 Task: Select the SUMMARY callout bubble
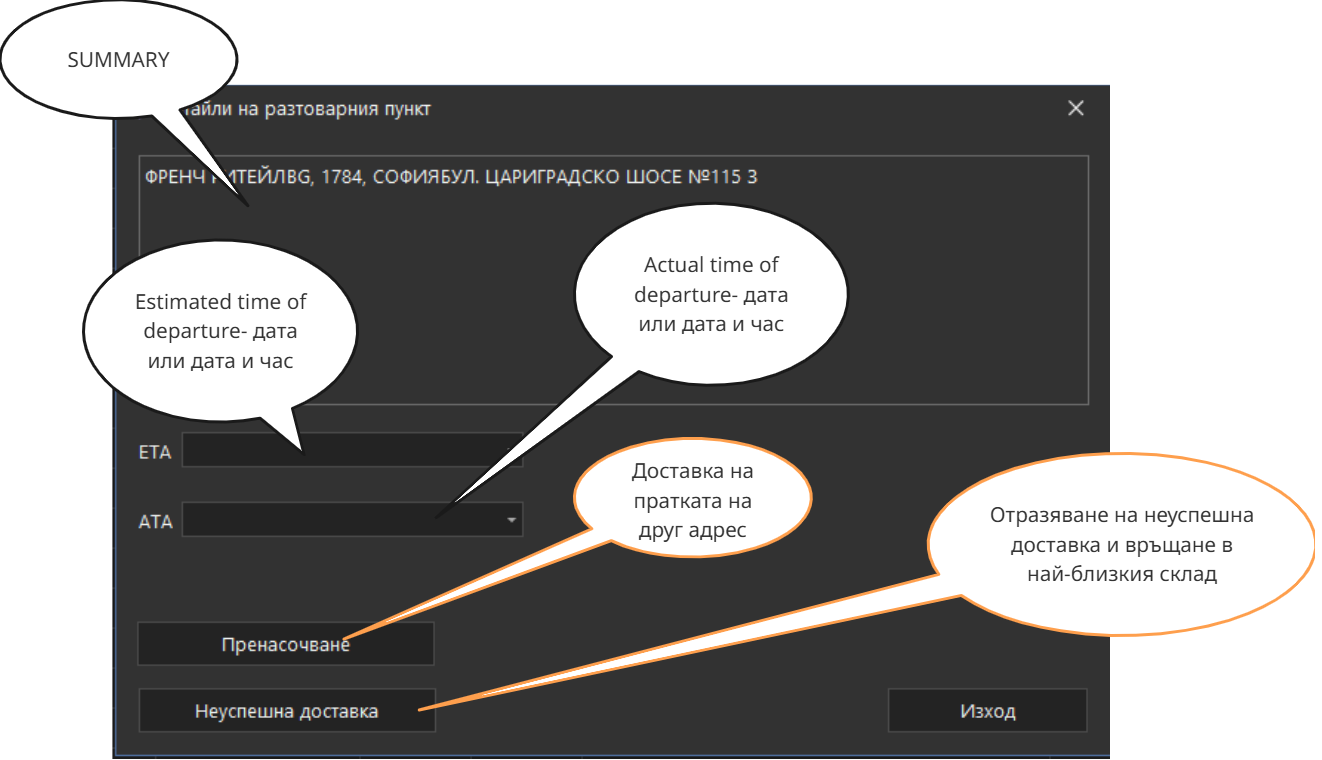pos(118,60)
